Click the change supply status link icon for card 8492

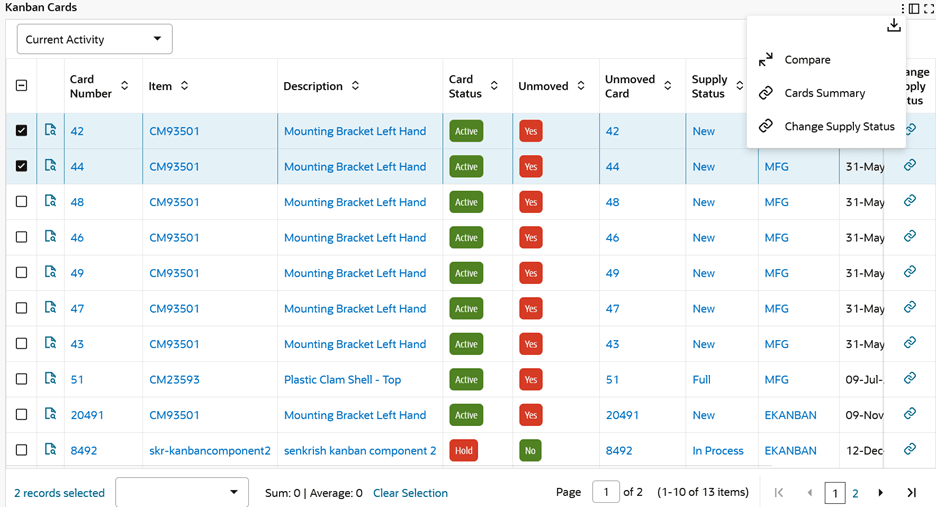[x=910, y=448]
